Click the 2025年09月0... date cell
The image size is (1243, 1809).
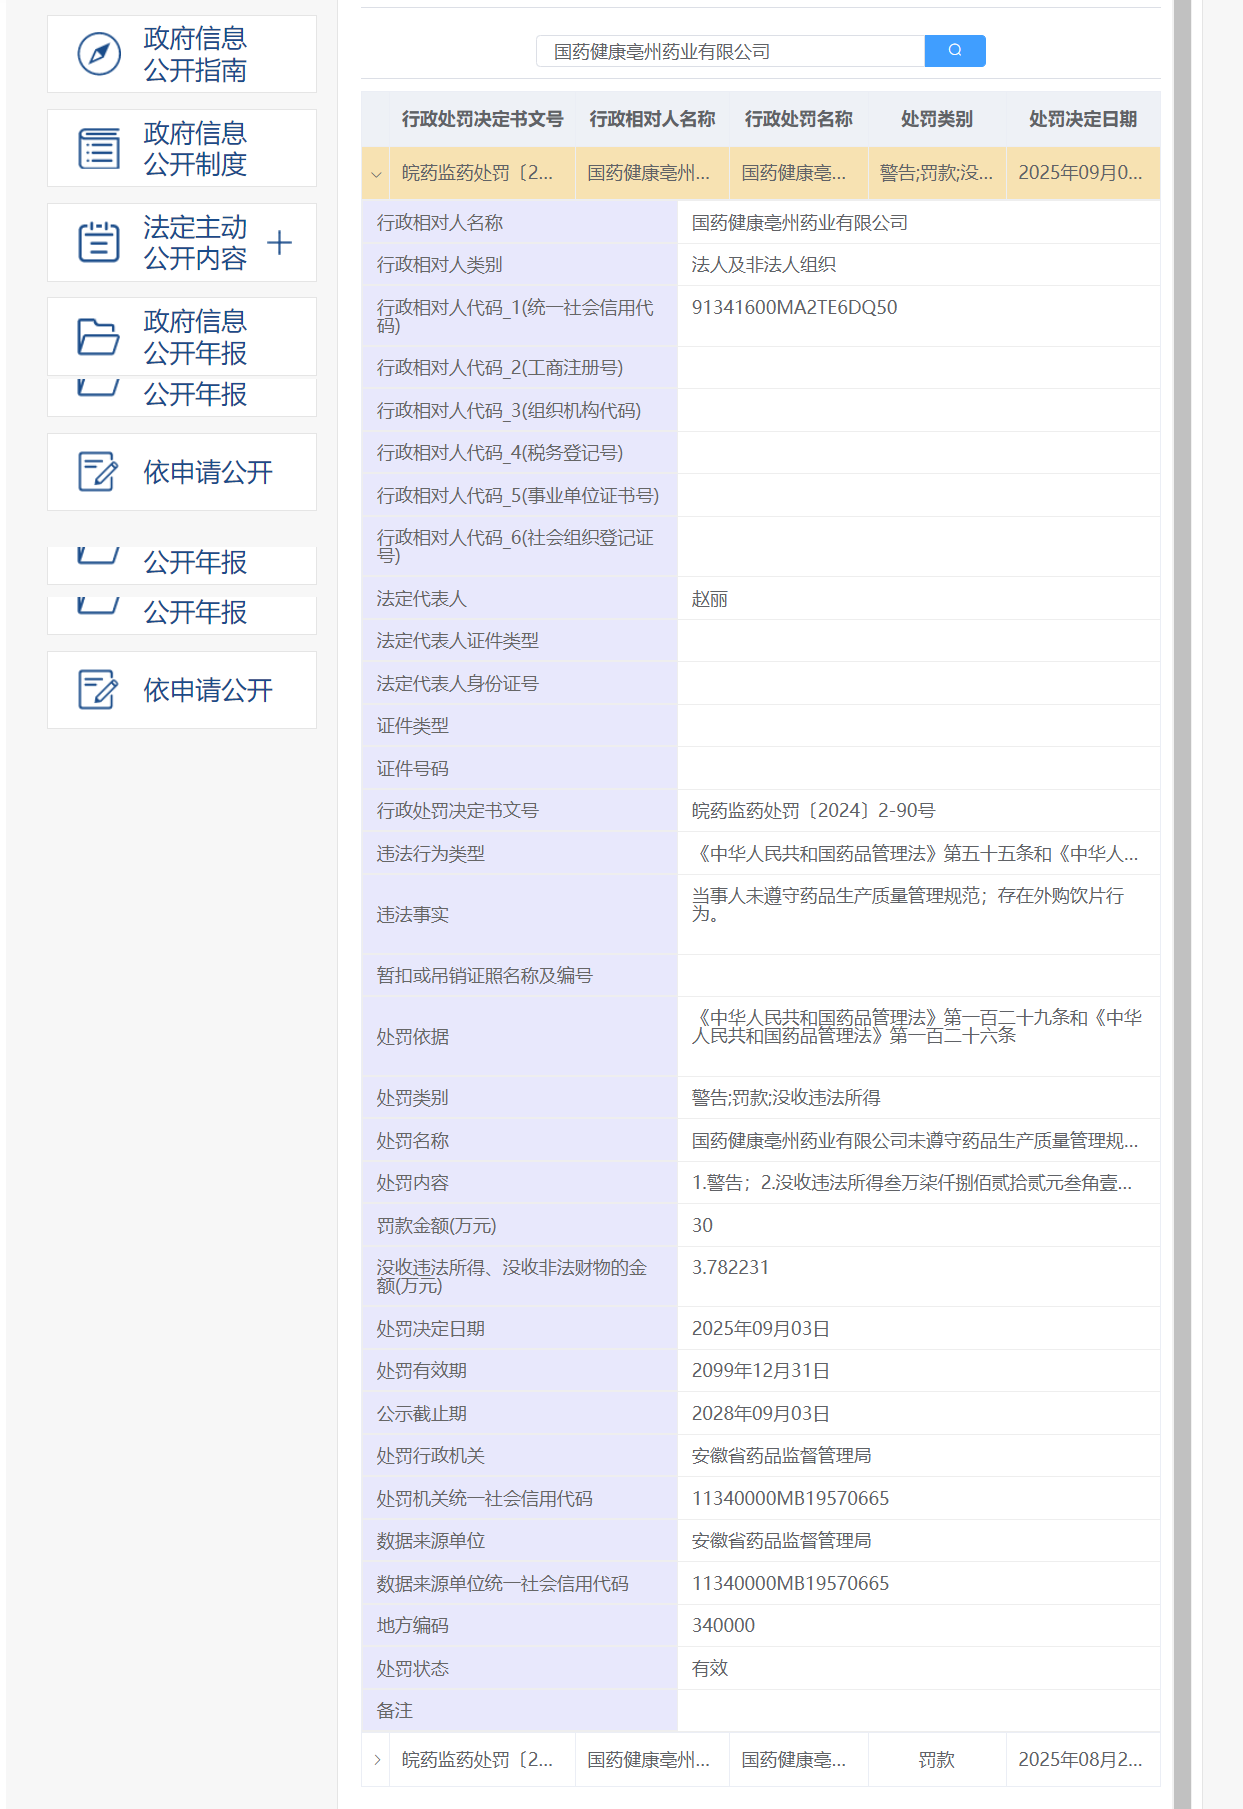click(1081, 173)
